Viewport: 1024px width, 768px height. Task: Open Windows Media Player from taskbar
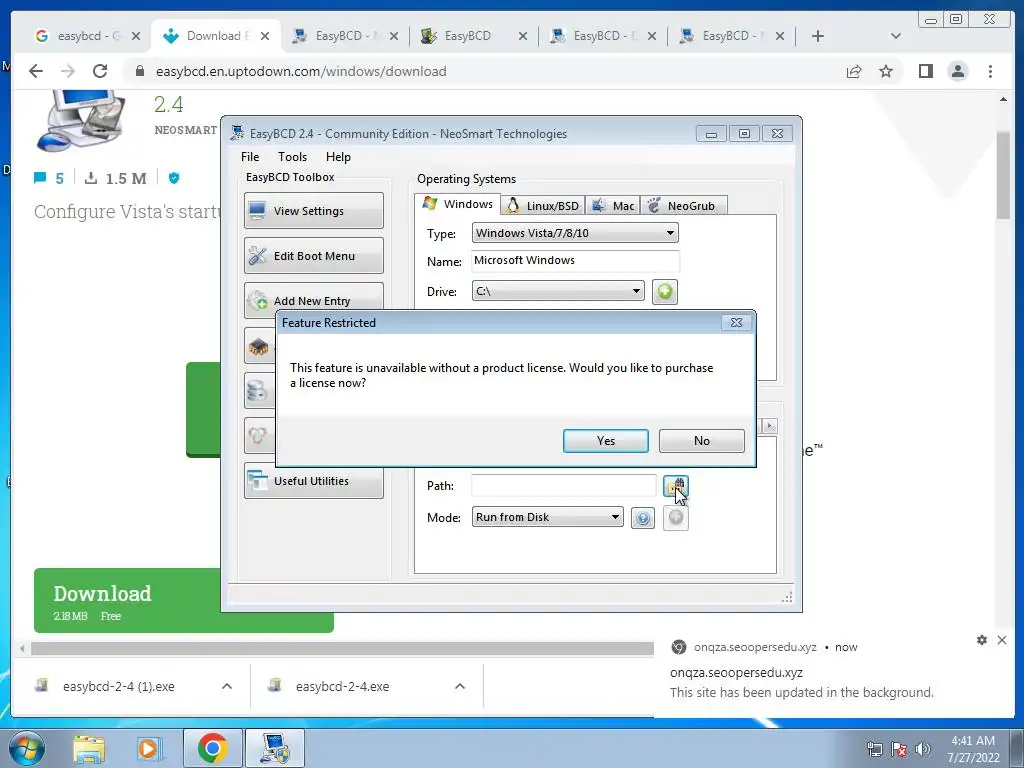point(150,749)
